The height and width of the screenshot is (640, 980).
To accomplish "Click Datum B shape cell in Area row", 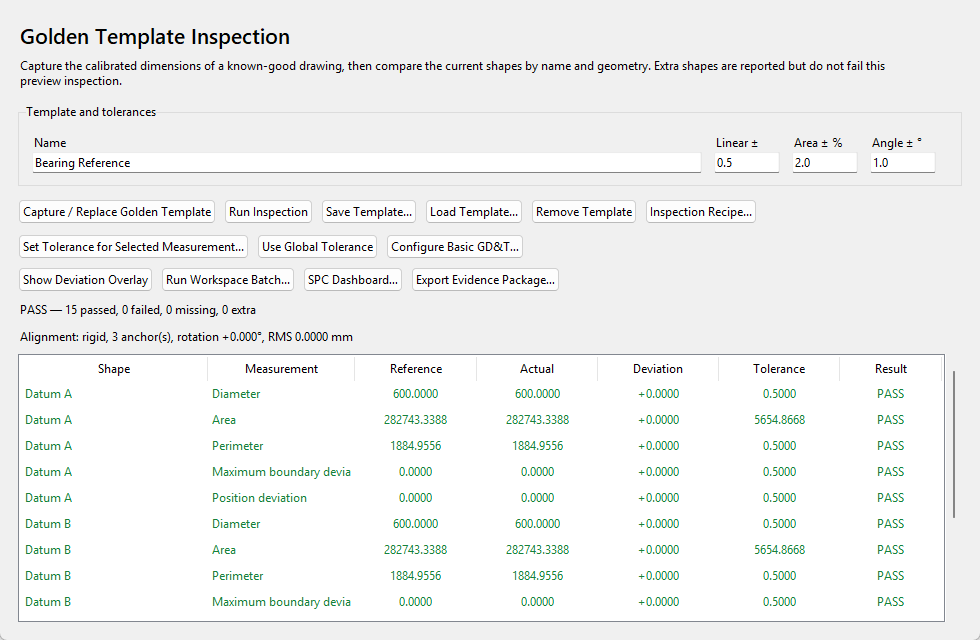I will coord(48,550).
